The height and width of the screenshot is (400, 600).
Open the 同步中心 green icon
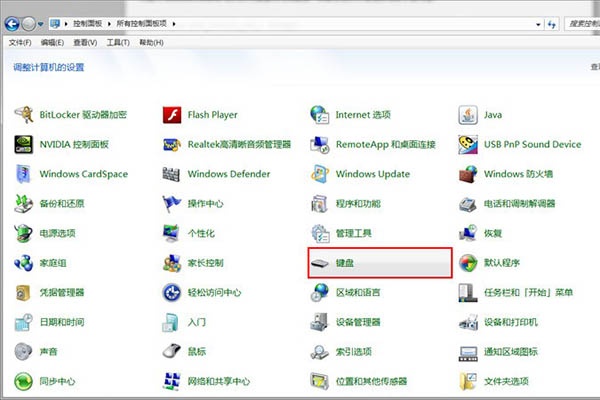(23, 381)
